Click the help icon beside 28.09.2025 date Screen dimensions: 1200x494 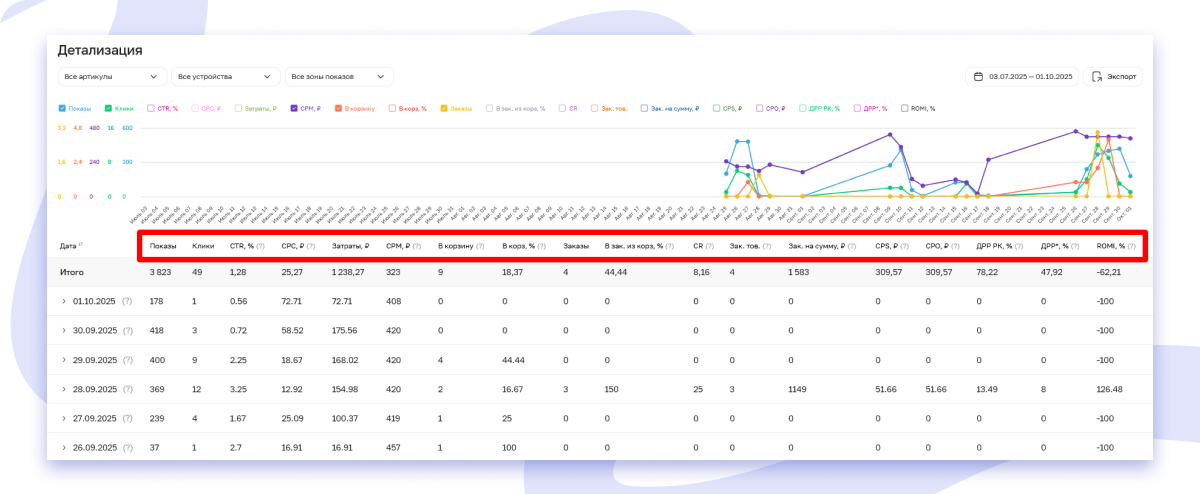(x=127, y=389)
